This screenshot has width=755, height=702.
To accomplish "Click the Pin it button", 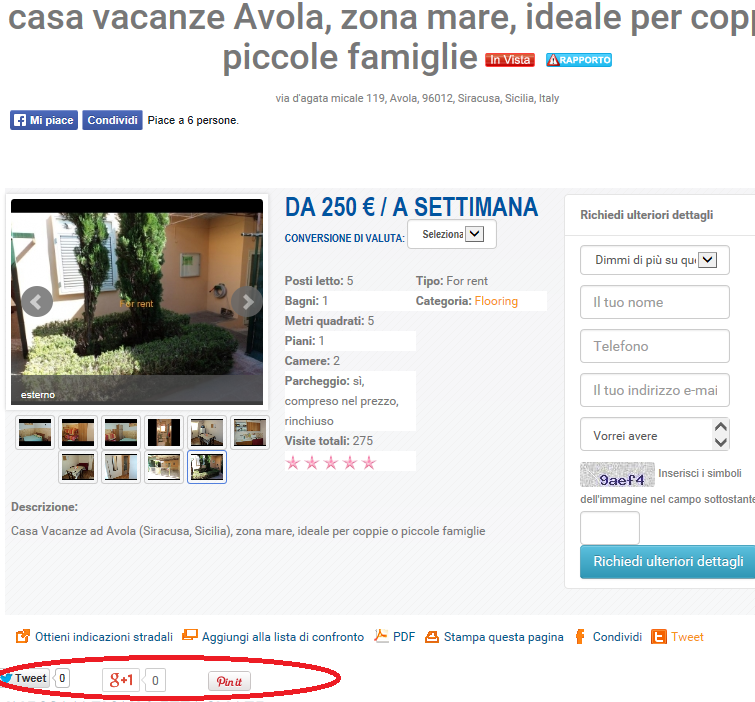I will [x=229, y=681].
